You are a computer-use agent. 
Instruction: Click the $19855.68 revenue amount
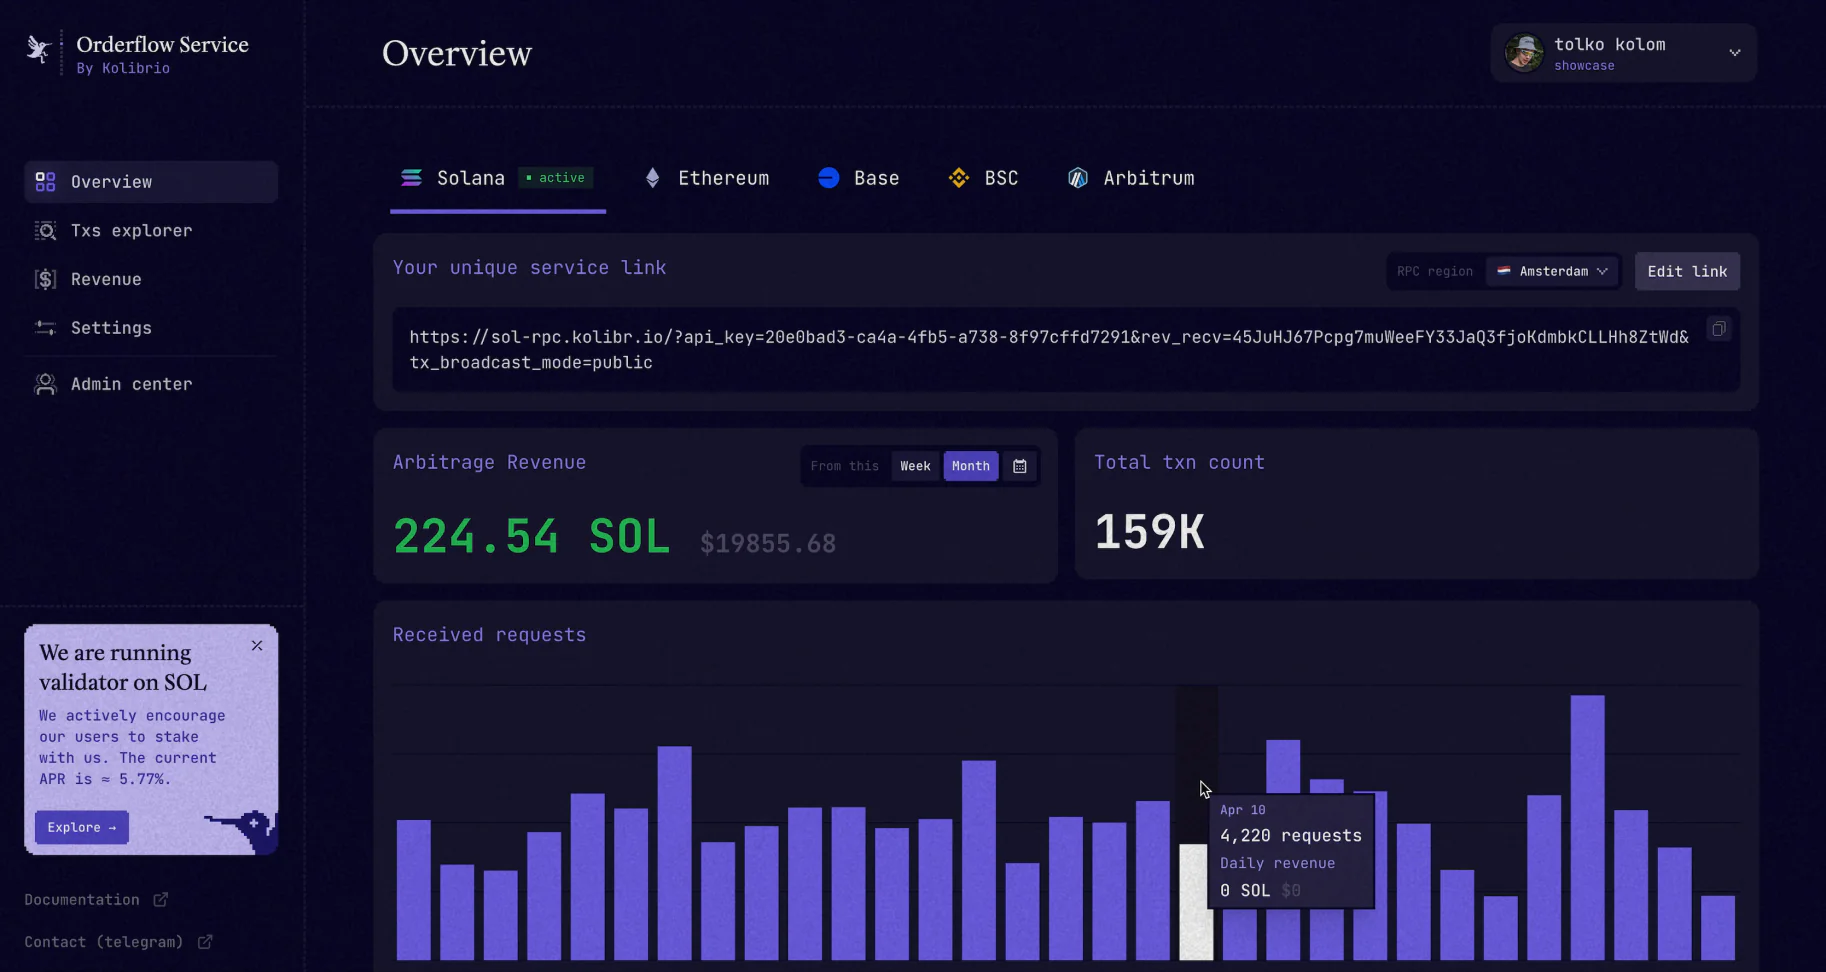[x=768, y=543]
